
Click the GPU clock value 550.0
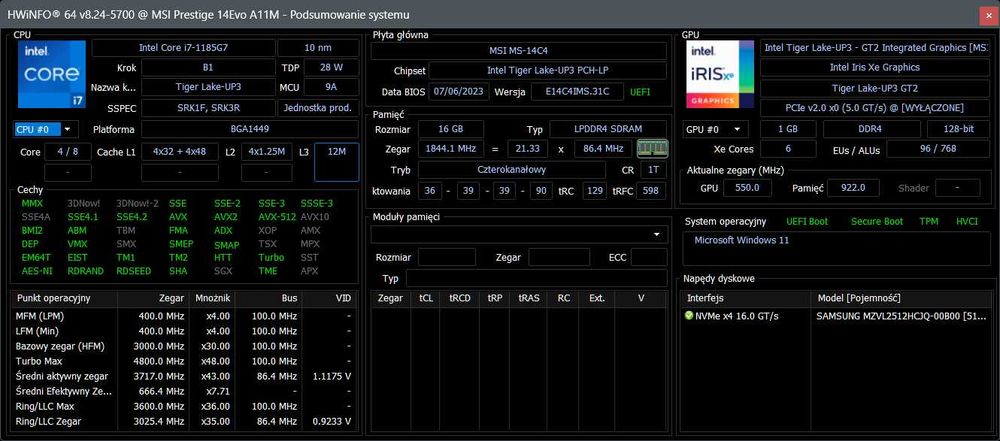(x=747, y=188)
